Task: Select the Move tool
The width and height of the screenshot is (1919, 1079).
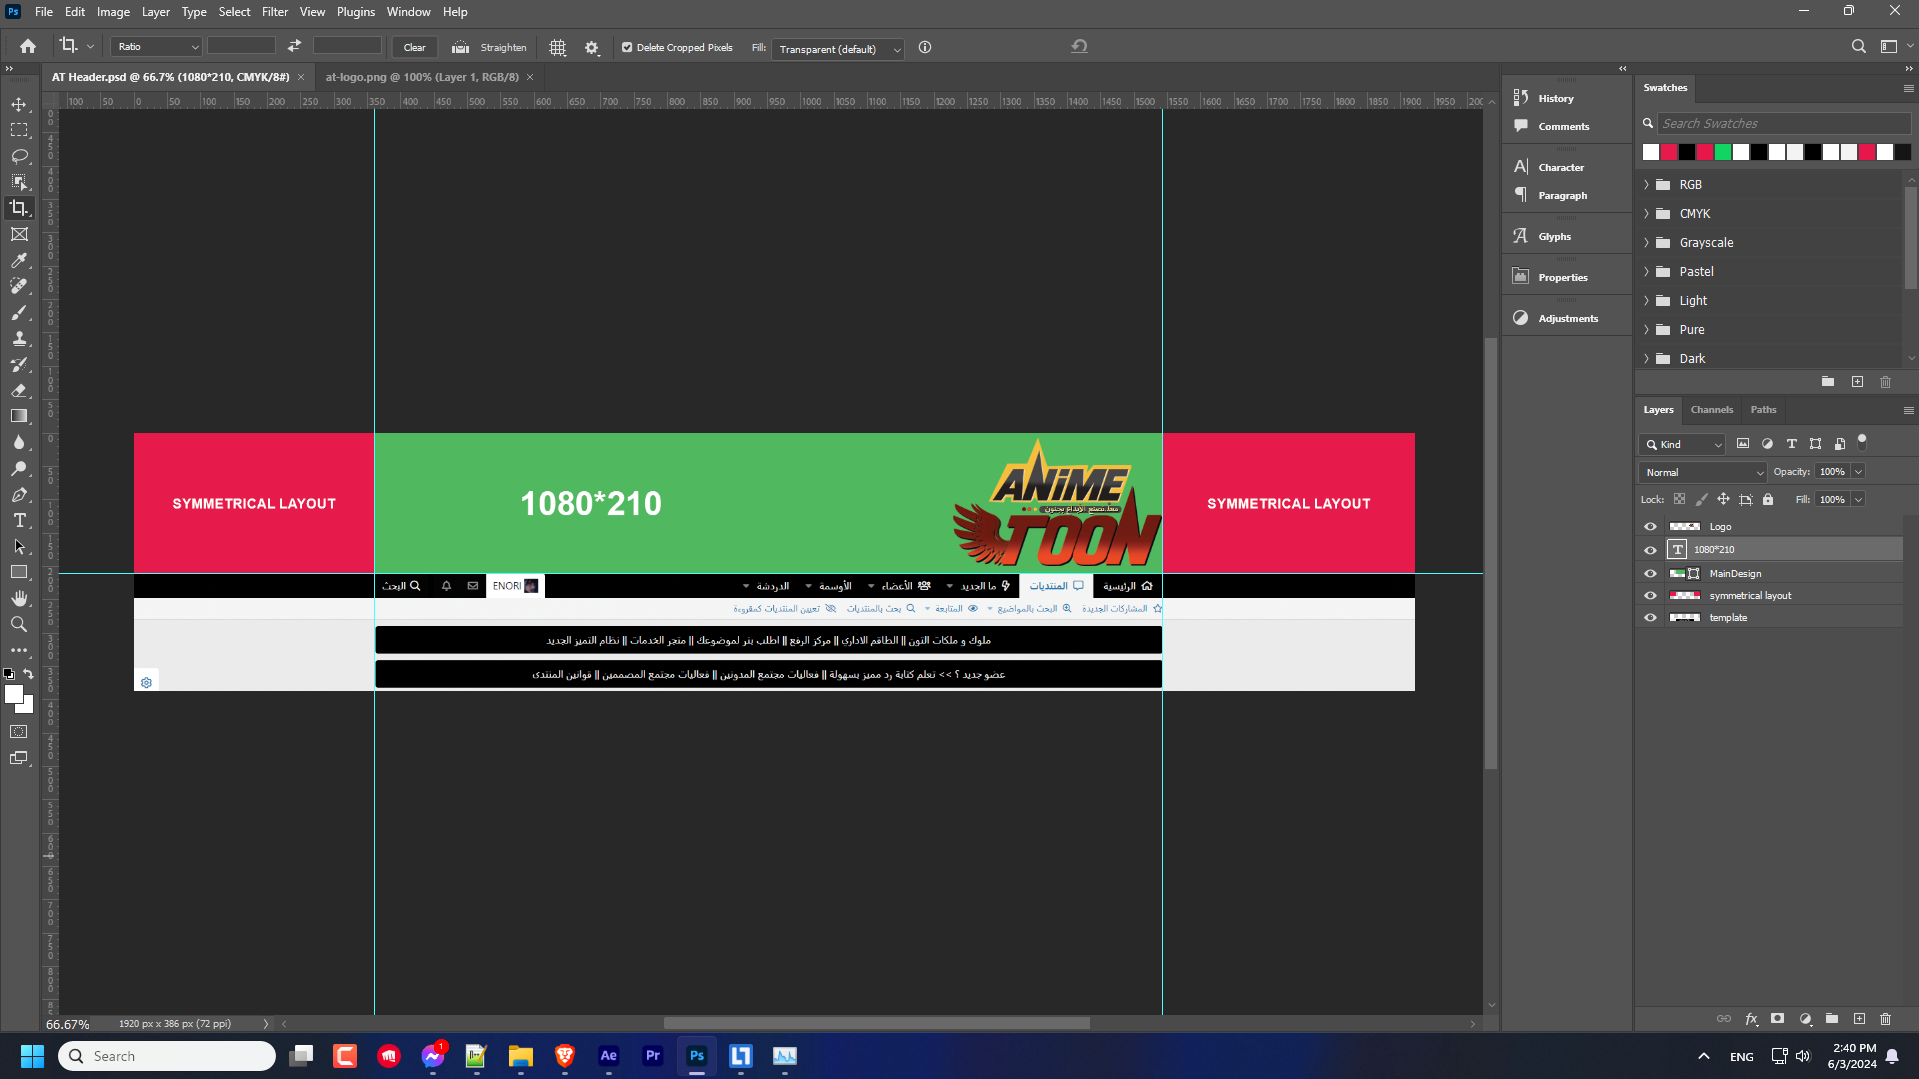Action: point(19,104)
